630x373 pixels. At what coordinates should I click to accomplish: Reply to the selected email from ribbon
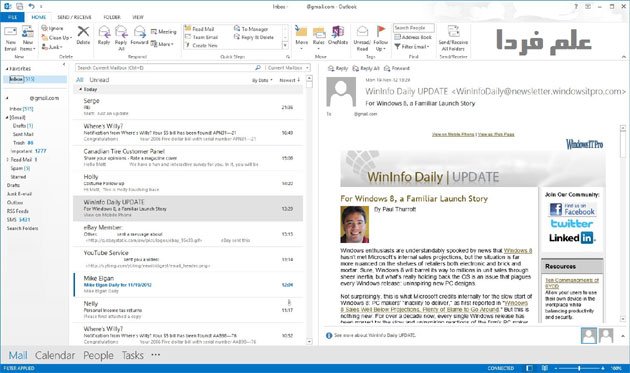click(104, 35)
